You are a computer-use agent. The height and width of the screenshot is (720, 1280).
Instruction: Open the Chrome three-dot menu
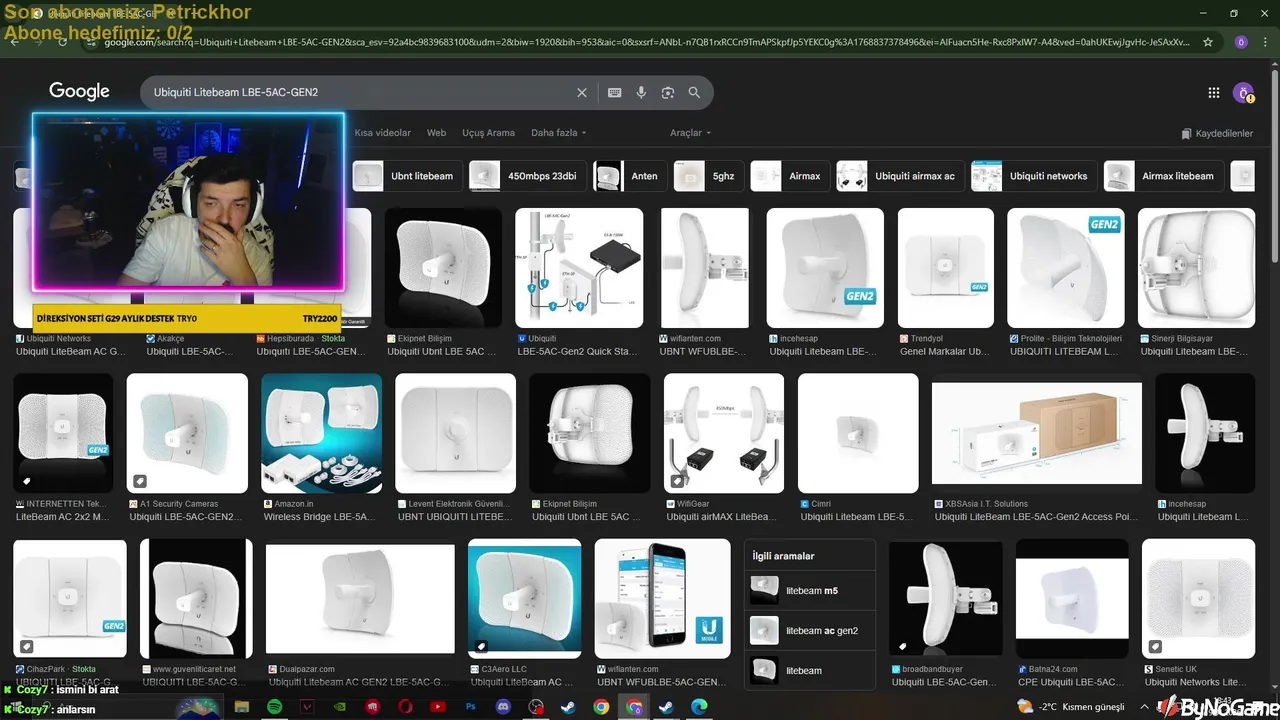(x=1265, y=42)
